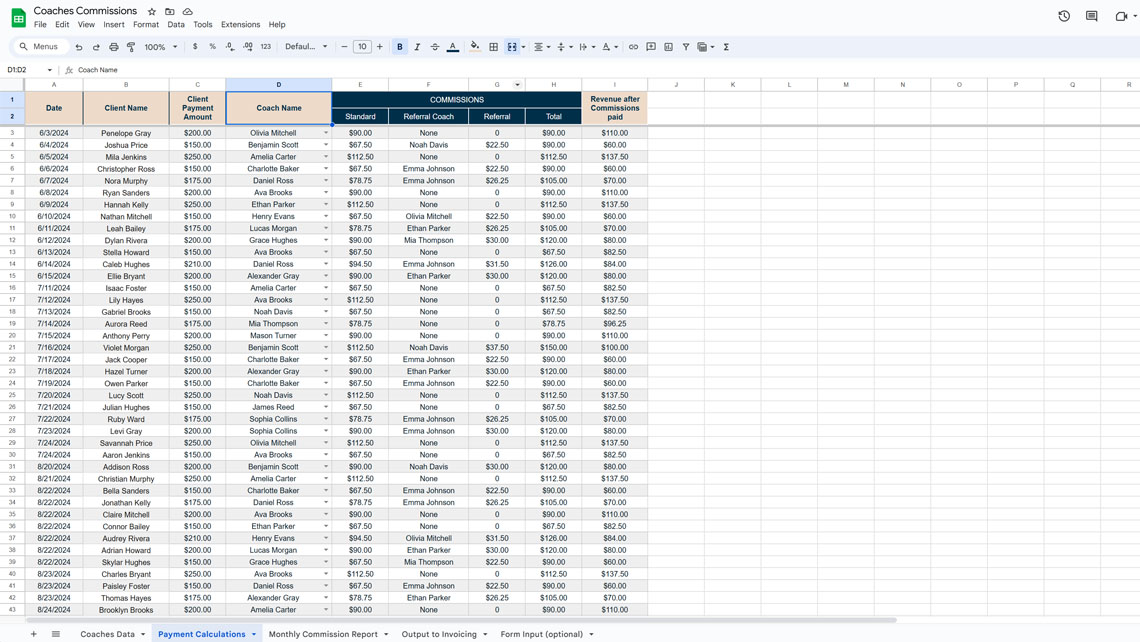This screenshot has width=1140, height=642.
Task: Open the Borders tool
Action: coord(494,47)
